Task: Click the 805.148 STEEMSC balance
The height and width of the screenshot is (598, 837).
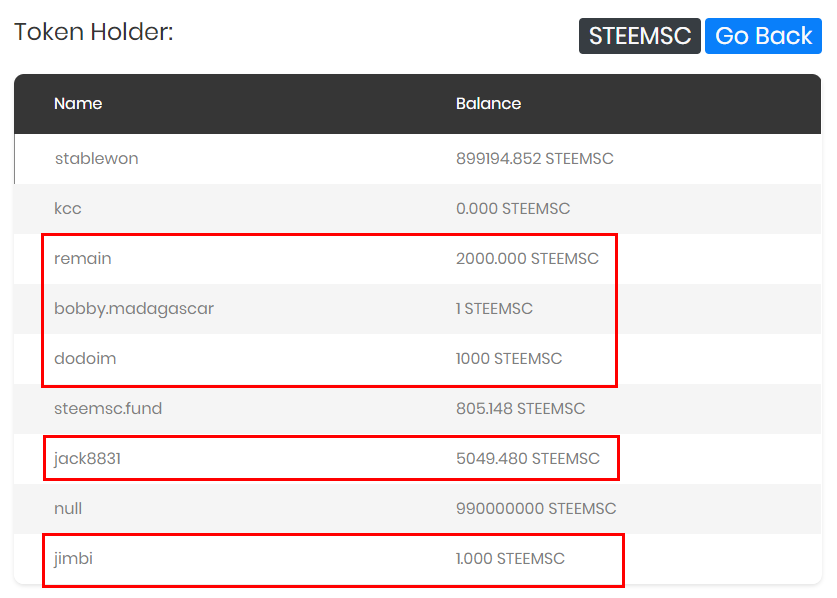Action: pos(520,408)
